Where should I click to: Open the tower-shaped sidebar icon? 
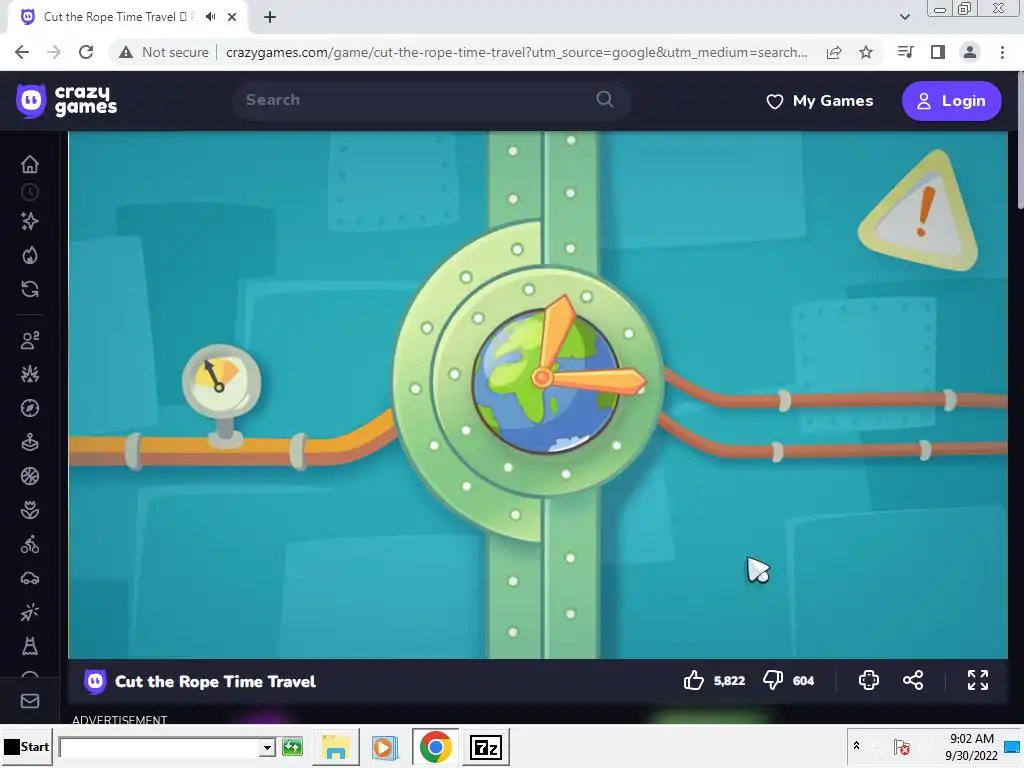tap(29, 646)
